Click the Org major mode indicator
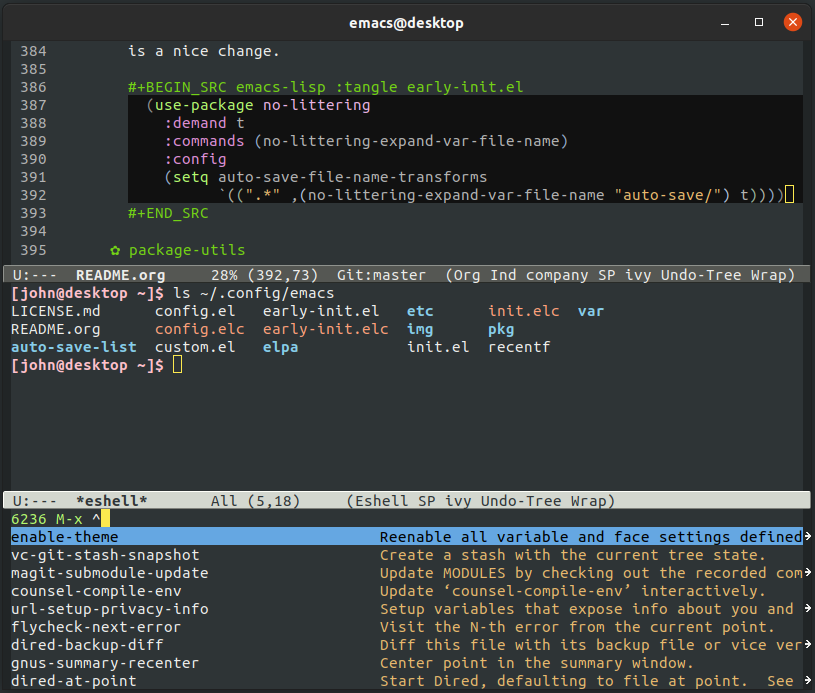The width and height of the screenshot is (815, 693). 466,275
